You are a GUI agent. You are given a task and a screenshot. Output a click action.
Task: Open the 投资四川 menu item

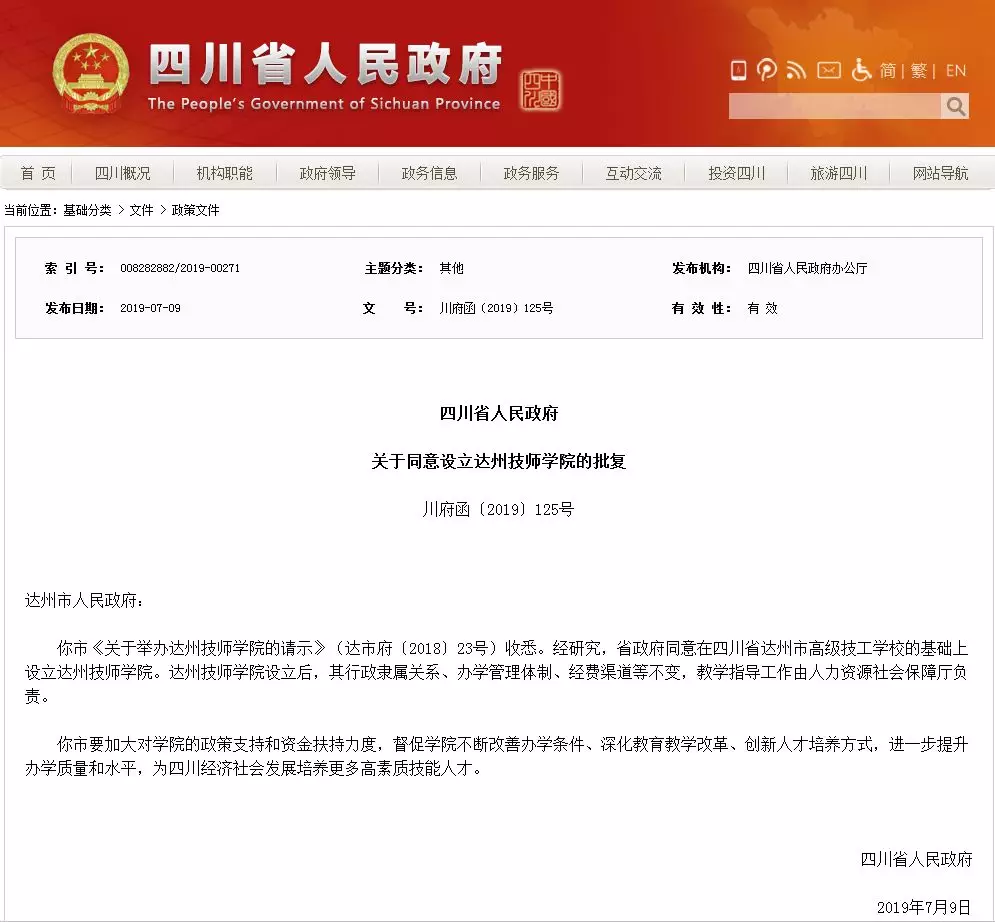[x=737, y=173]
